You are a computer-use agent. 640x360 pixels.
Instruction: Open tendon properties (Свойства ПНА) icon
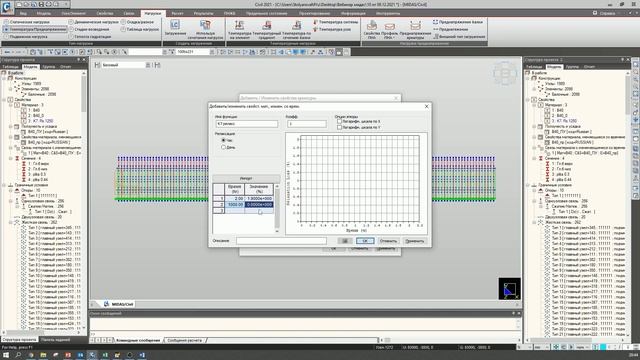tap(371, 29)
